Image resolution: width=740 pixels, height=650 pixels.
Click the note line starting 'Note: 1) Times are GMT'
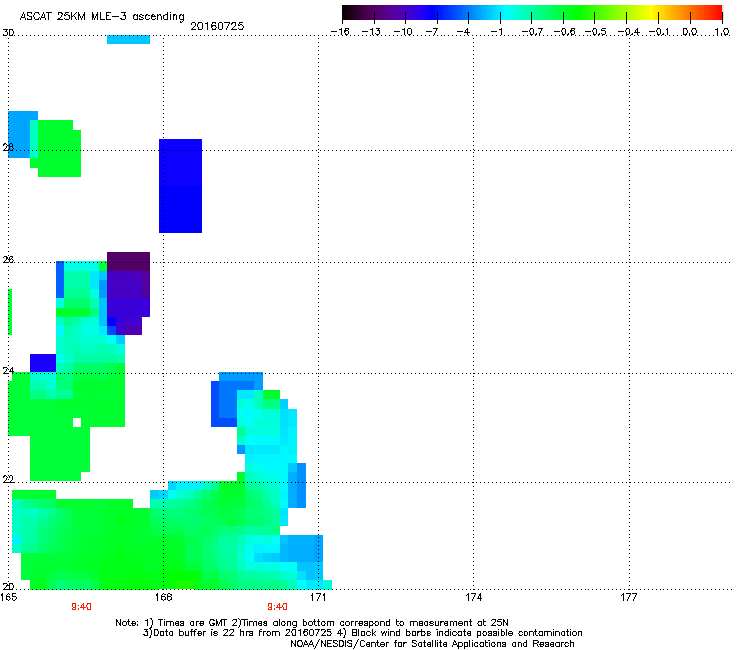pyautogui.click(x=312, y=623)
